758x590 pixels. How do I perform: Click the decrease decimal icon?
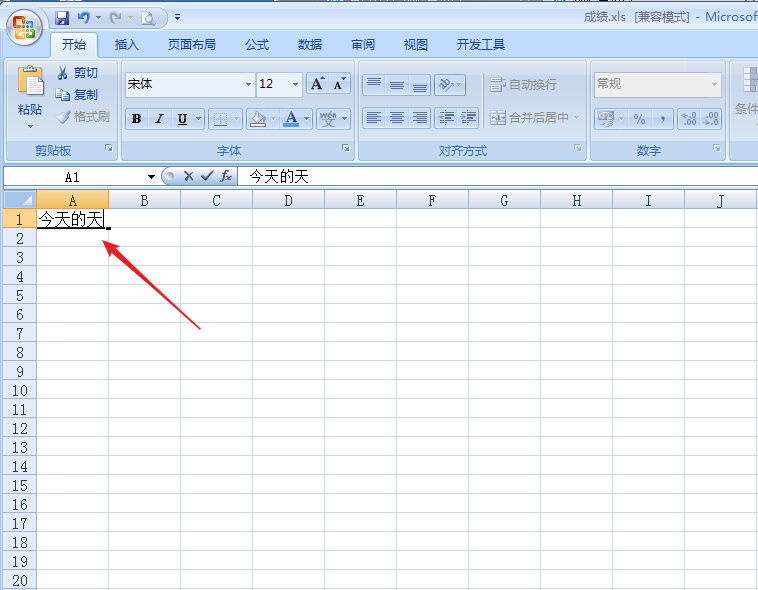[x=711, y=118]
